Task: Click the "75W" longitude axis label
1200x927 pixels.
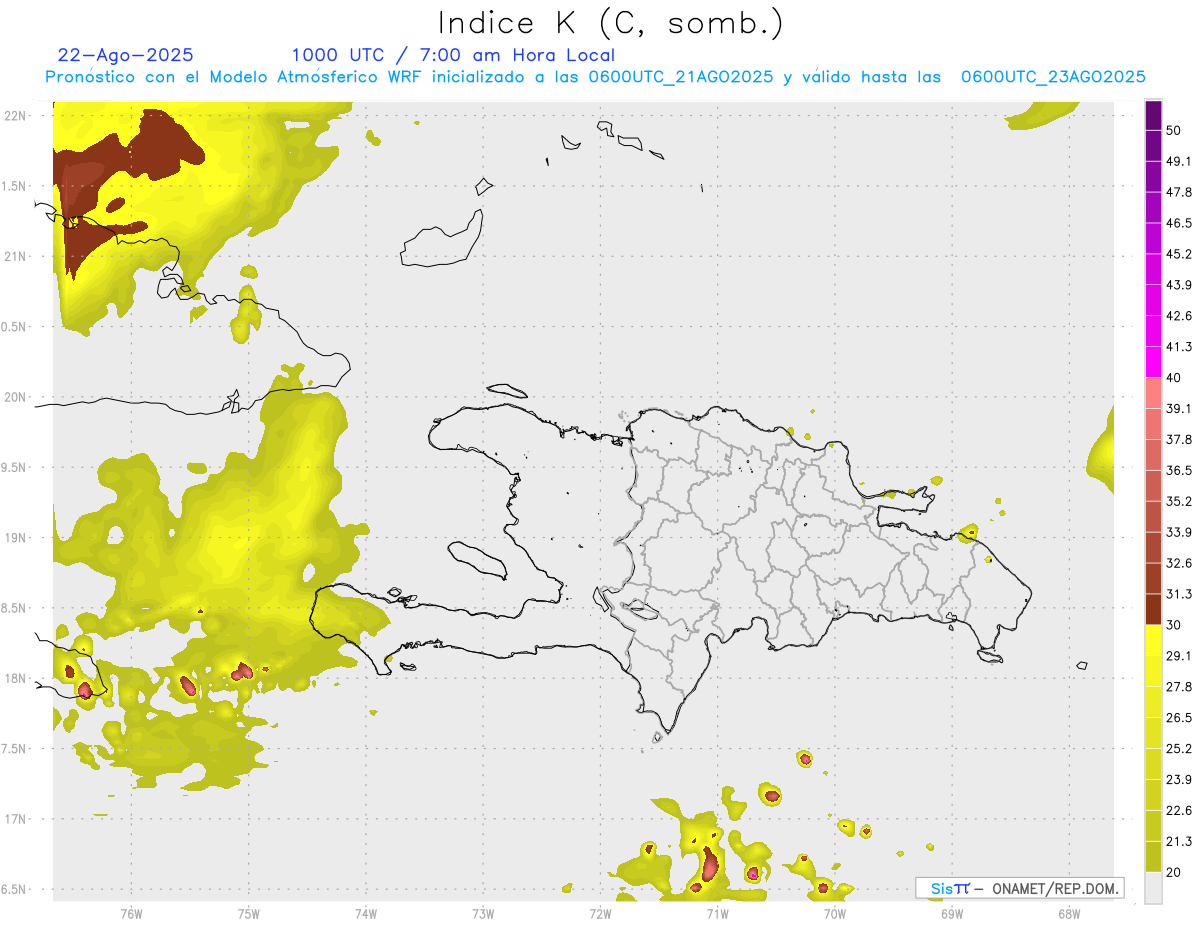Action: pyautogui.click(x=249, y=913)
